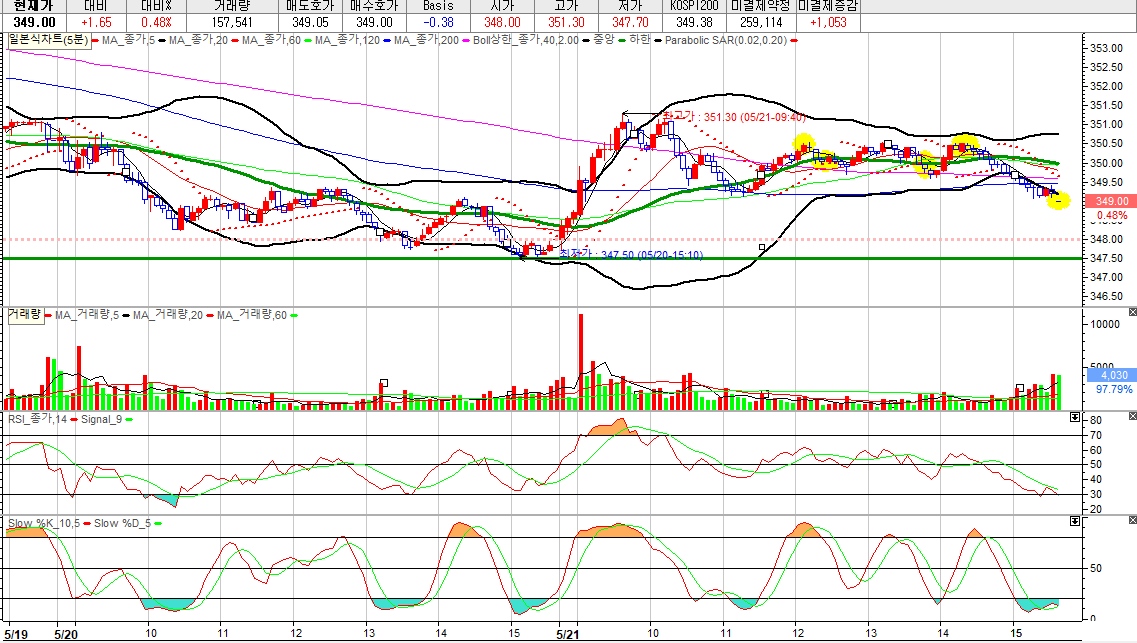Viewport: 1137px width, 643px height.
Task: Select the Slow %D_5 legend label
Action: pyautogui.click(x=123, y=523)
